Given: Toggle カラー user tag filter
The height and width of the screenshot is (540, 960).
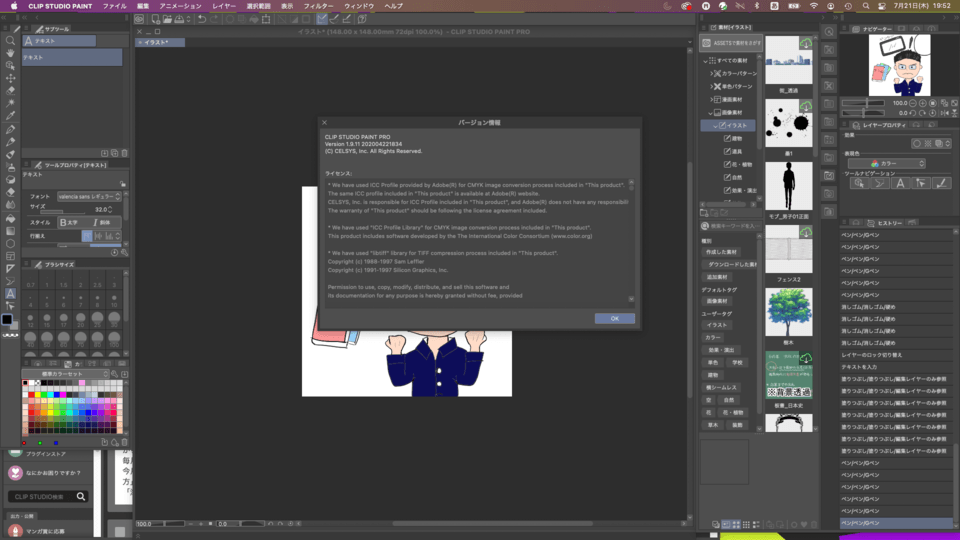Looking at the screenshot, I should tap(712, 337).
